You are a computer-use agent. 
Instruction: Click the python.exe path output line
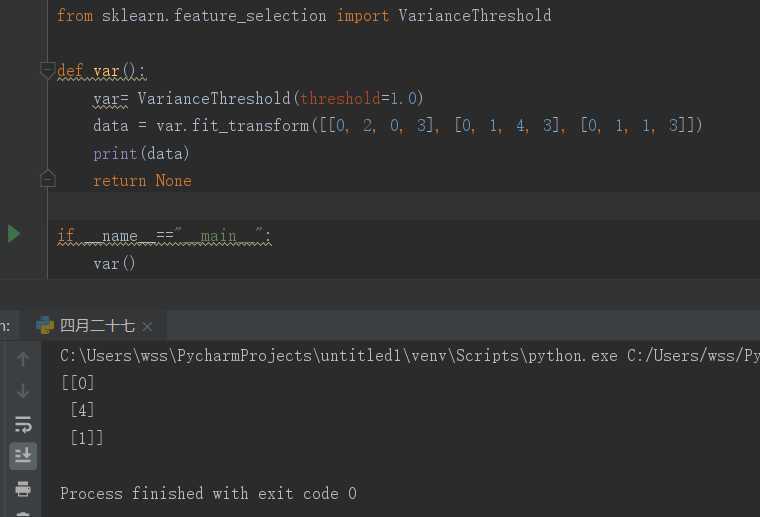pyautogui.click(x=410, y=356)
